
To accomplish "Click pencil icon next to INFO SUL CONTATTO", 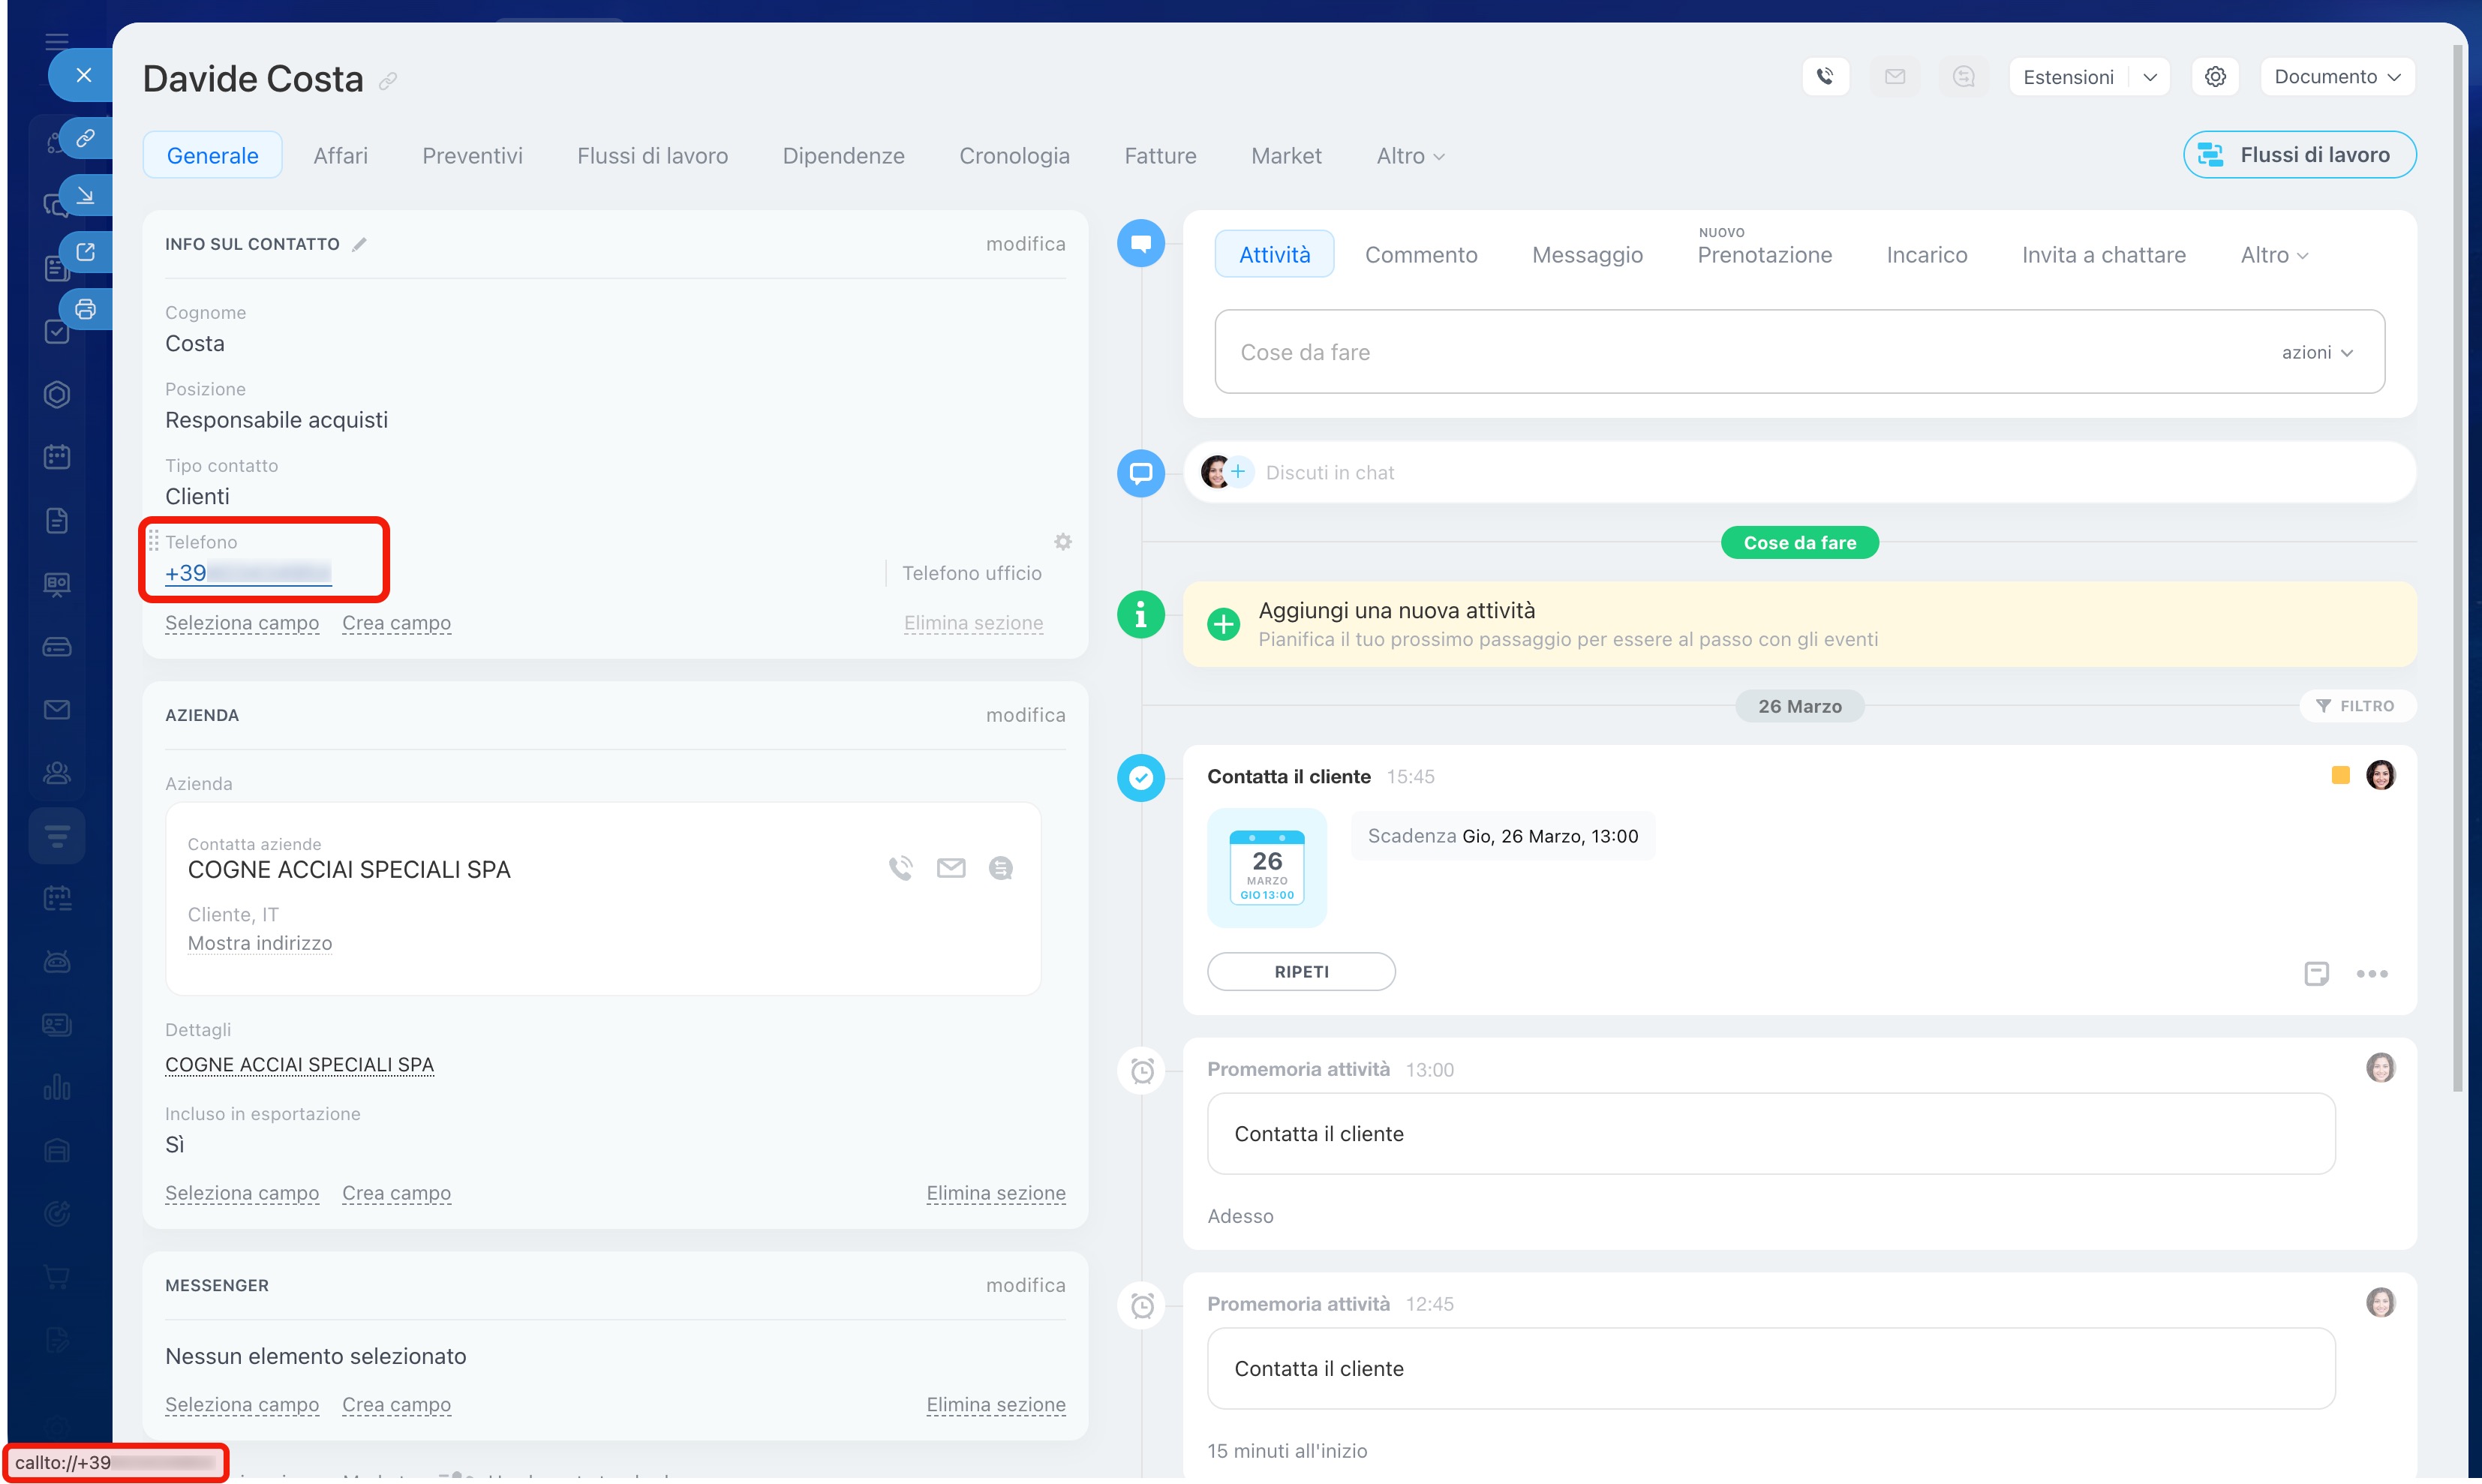I will [360, 244].
